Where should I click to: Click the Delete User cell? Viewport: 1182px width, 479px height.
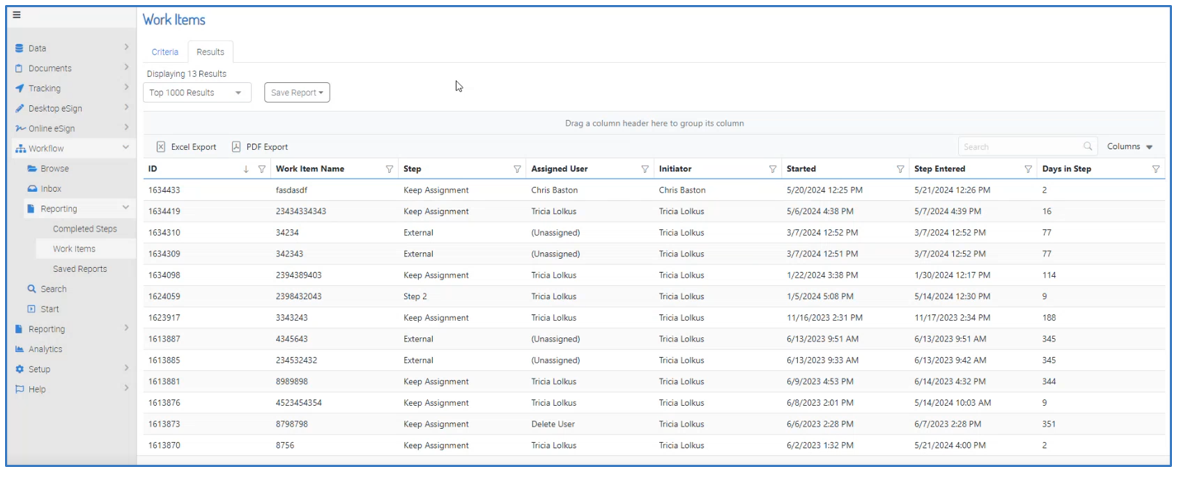click(553, 424)
